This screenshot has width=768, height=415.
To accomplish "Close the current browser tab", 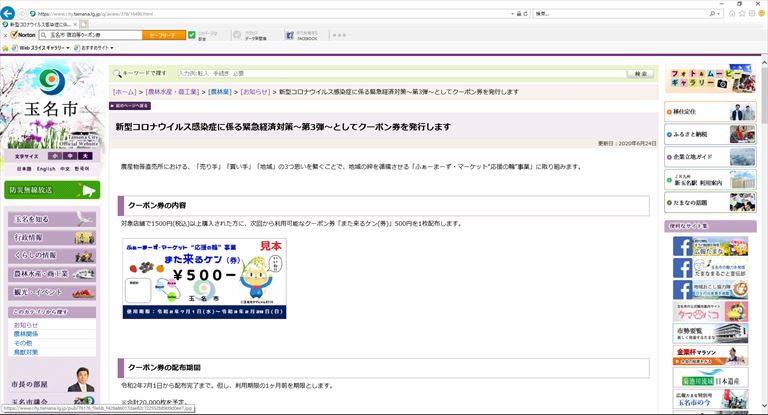I will click(x=75, y=24).
